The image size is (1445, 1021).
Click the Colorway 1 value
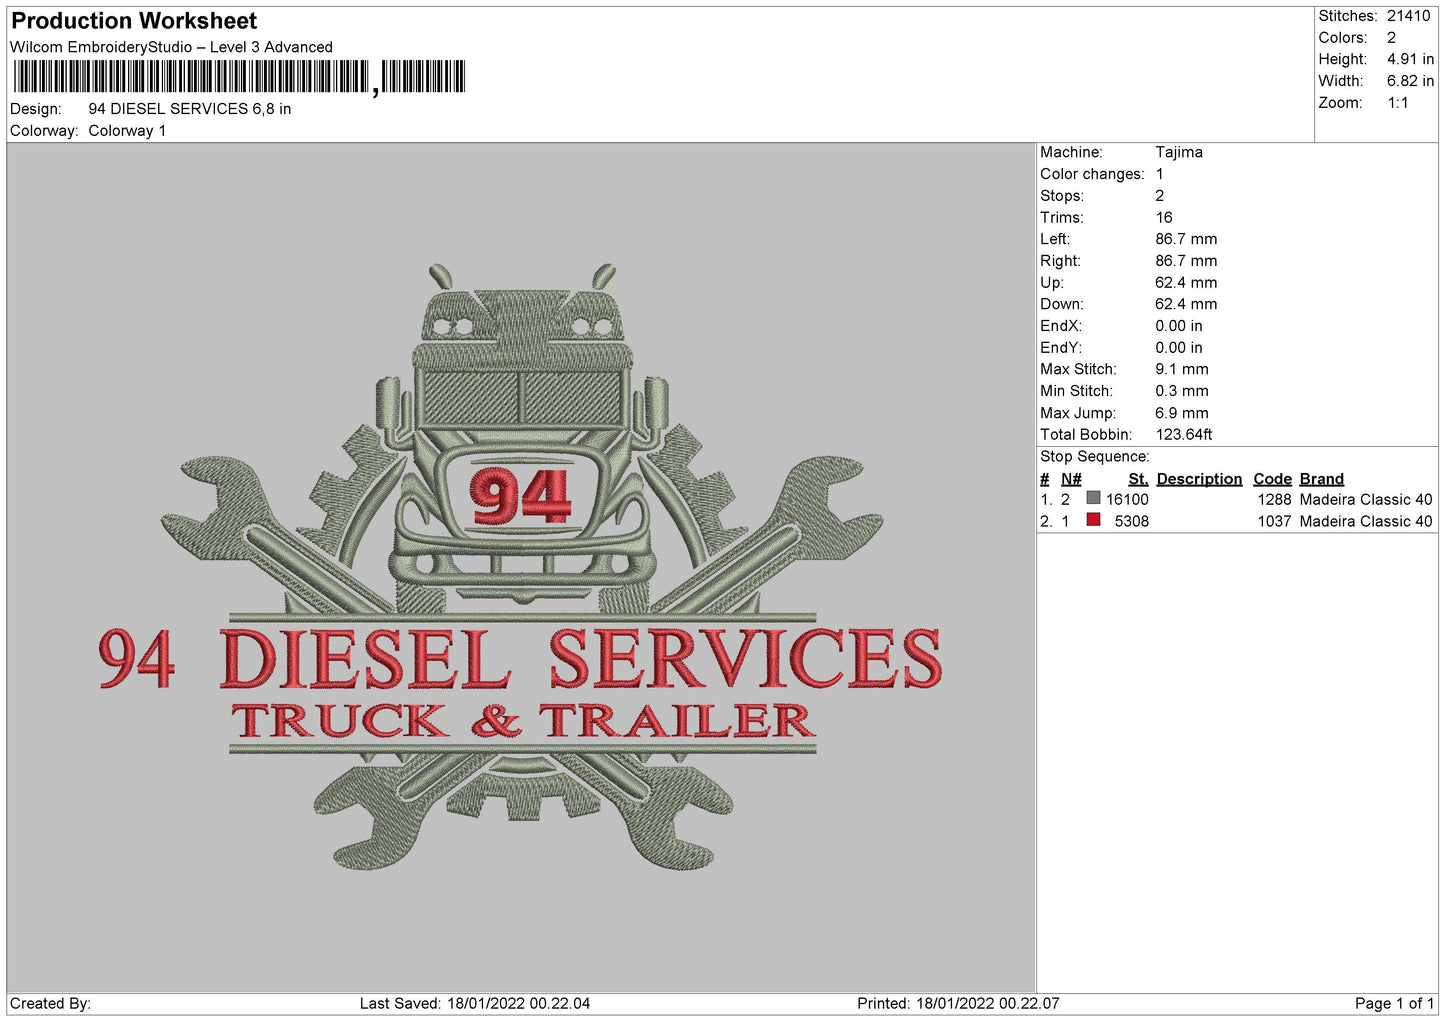click(127, 131)
